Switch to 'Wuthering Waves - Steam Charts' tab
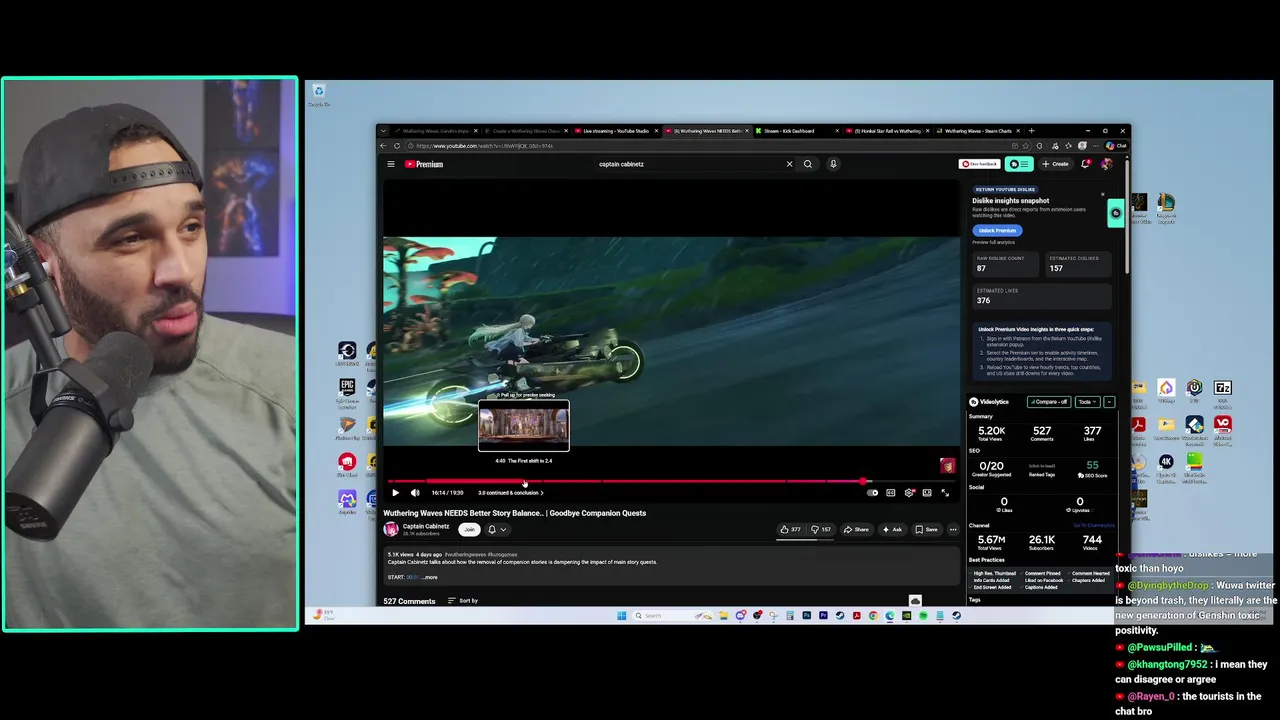1280x720 pixels. click(x=978, y=131)
